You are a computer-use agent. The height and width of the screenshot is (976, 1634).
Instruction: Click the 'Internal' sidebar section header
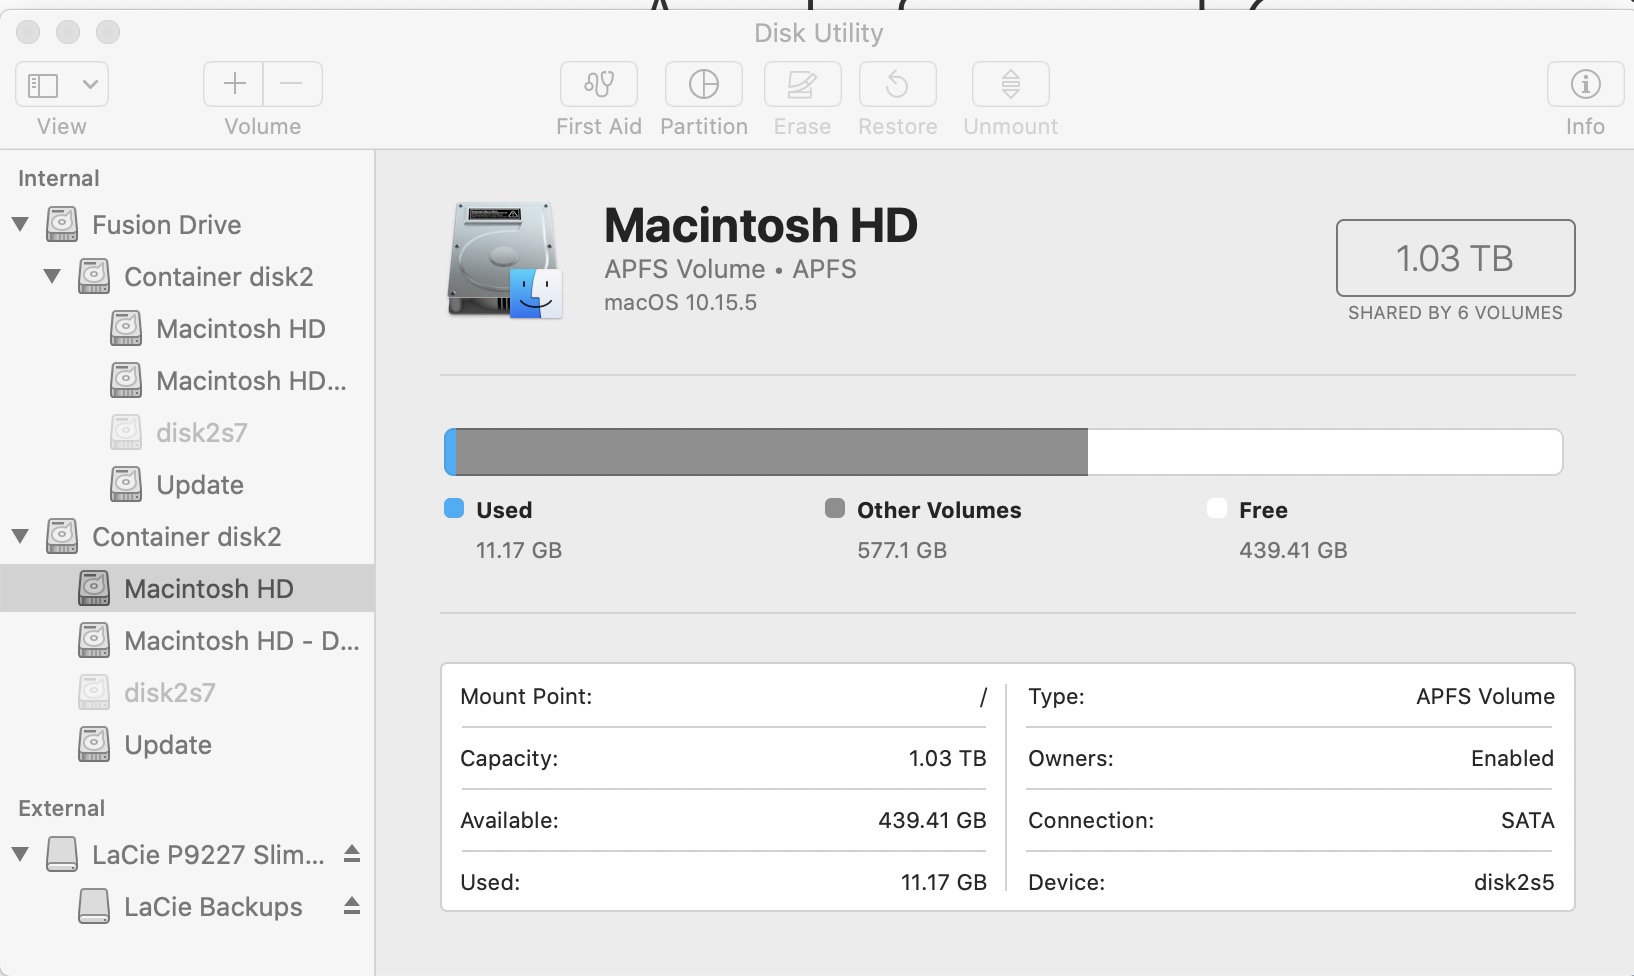point(59,178)
